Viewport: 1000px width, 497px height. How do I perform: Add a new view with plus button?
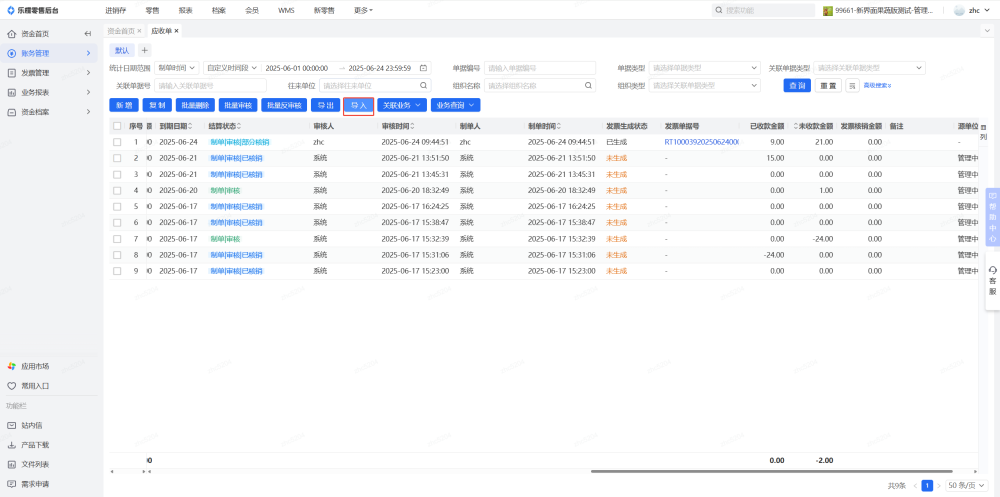144,50
